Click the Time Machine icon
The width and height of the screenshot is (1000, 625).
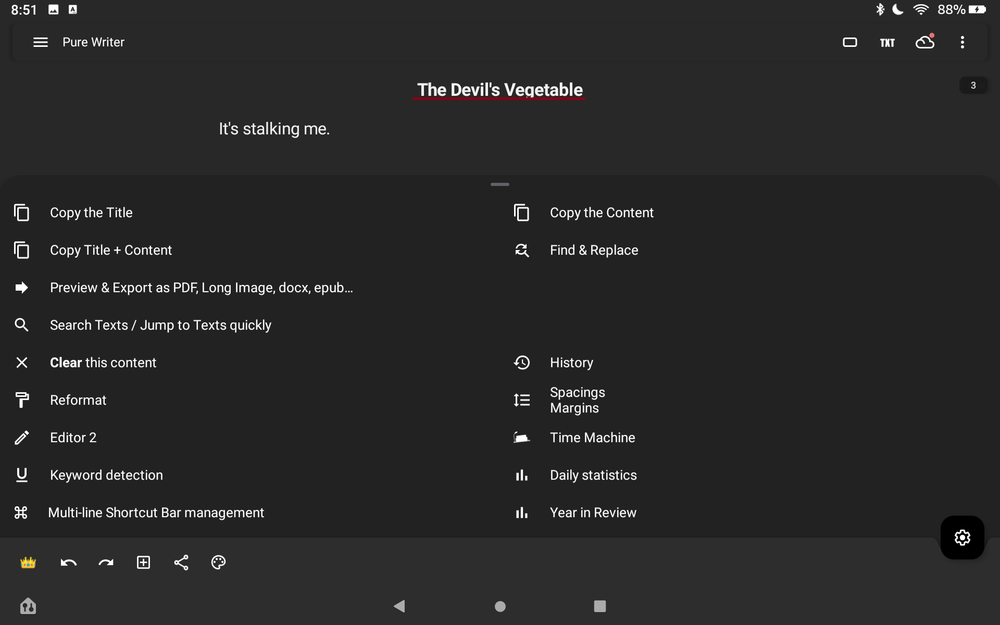pos(522,438)
